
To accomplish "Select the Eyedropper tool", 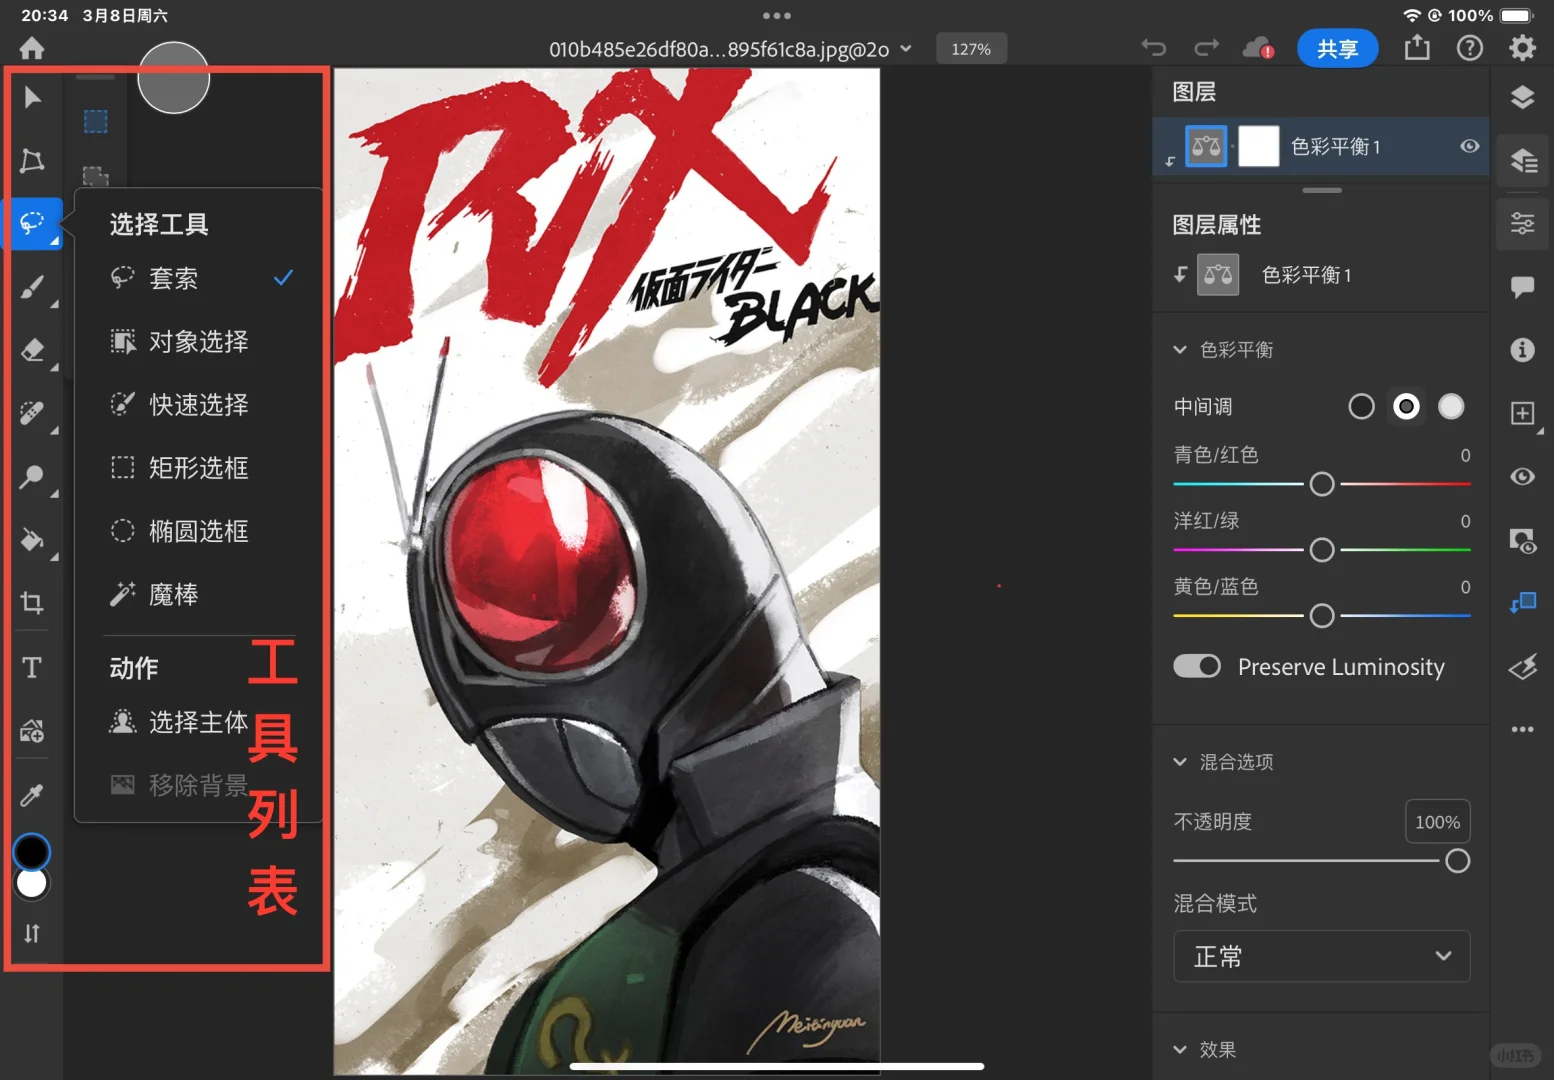I will (31, 794).
